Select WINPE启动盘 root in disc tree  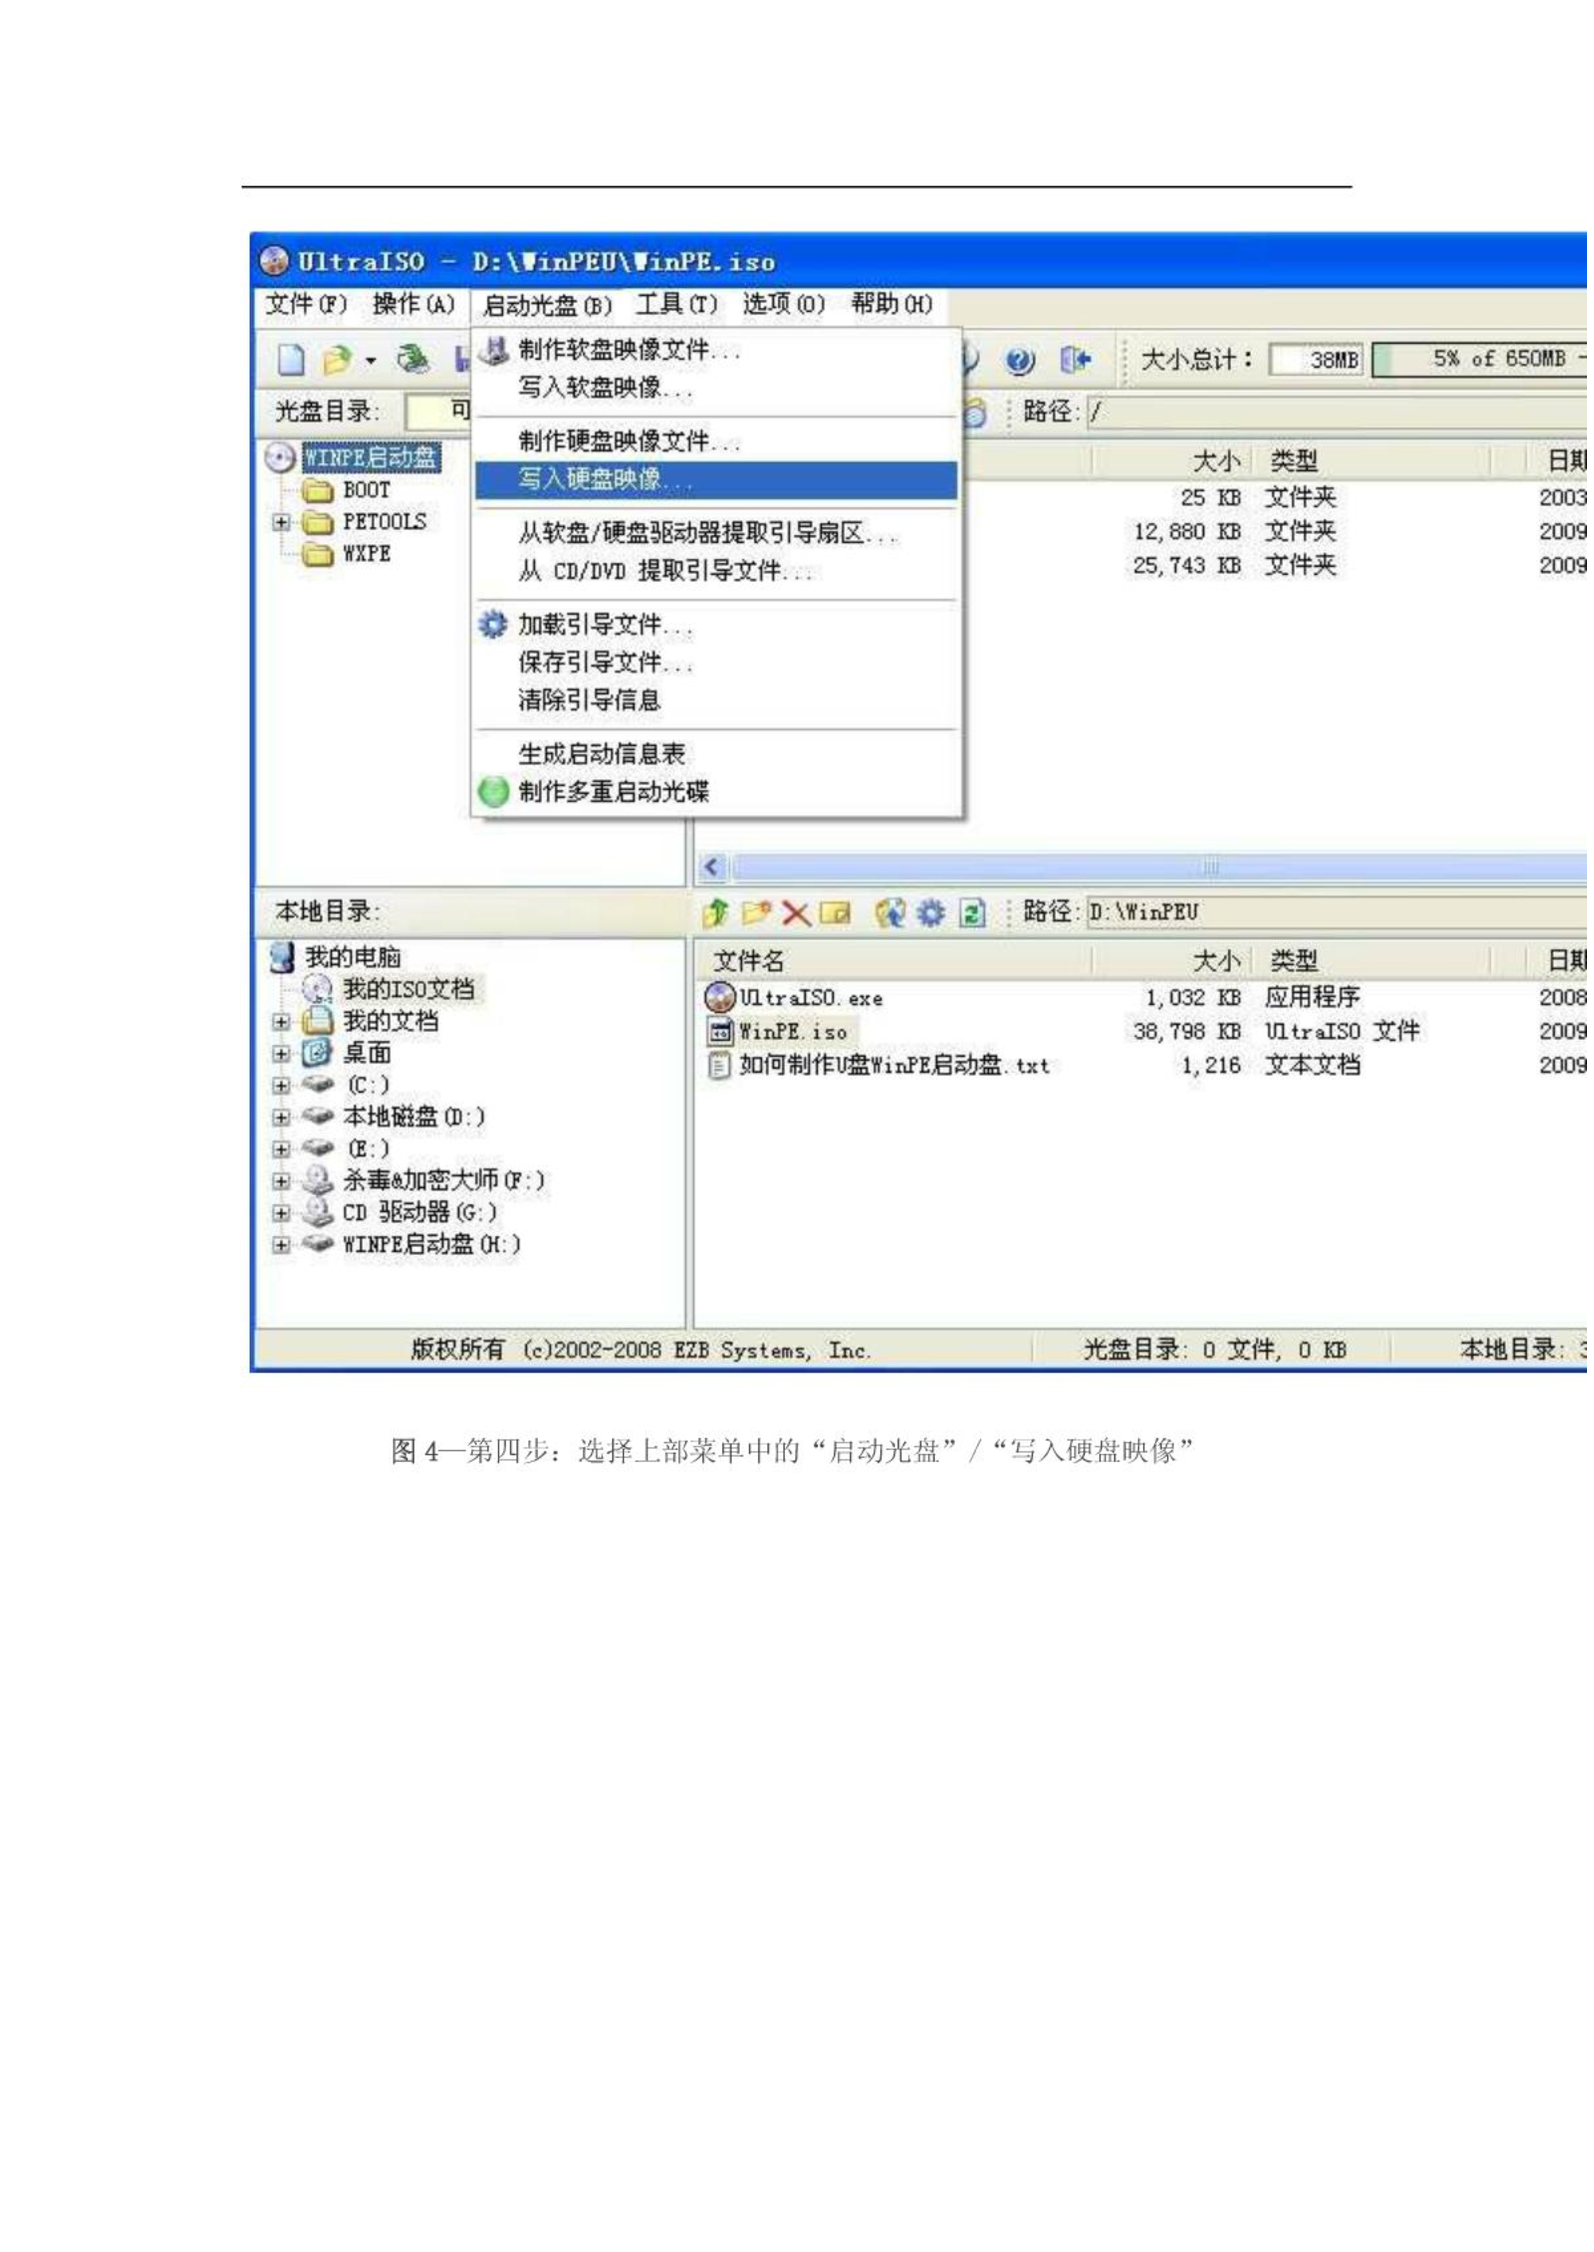(372, 459)
